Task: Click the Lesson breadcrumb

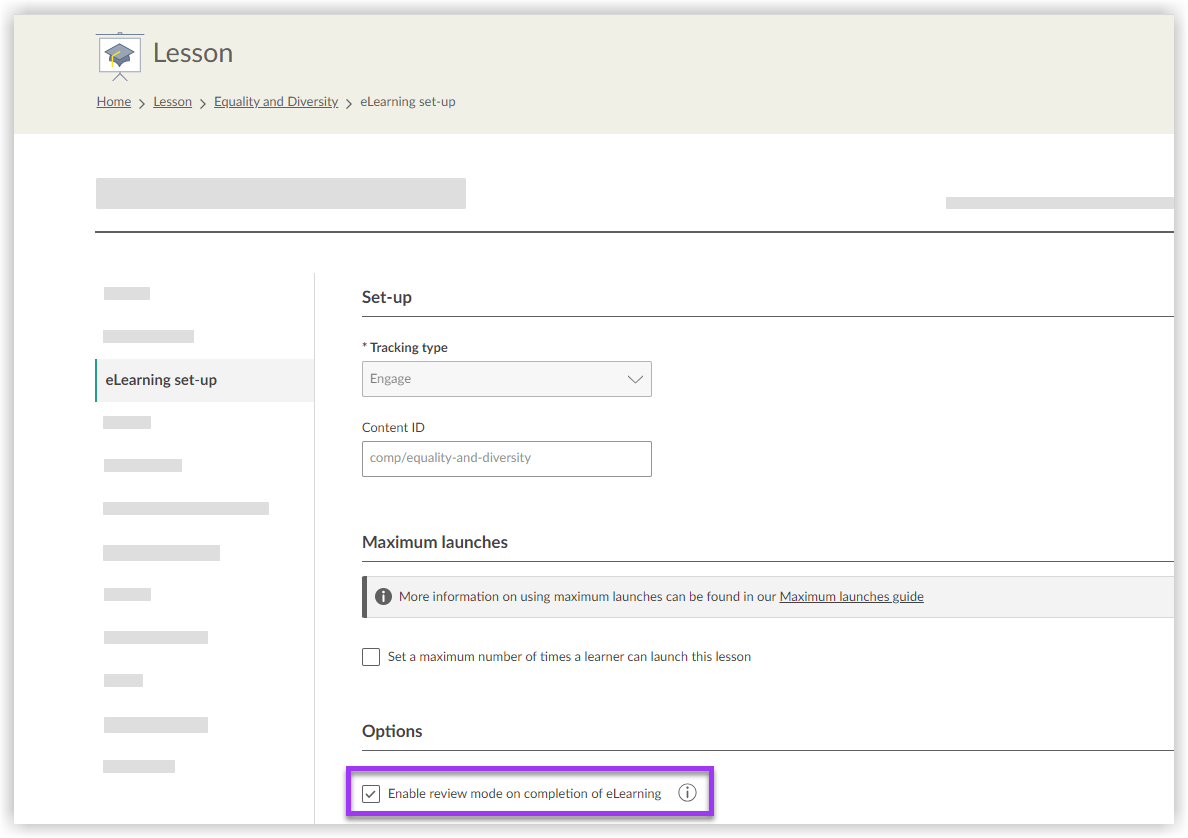Action: [x=172, y=101]
